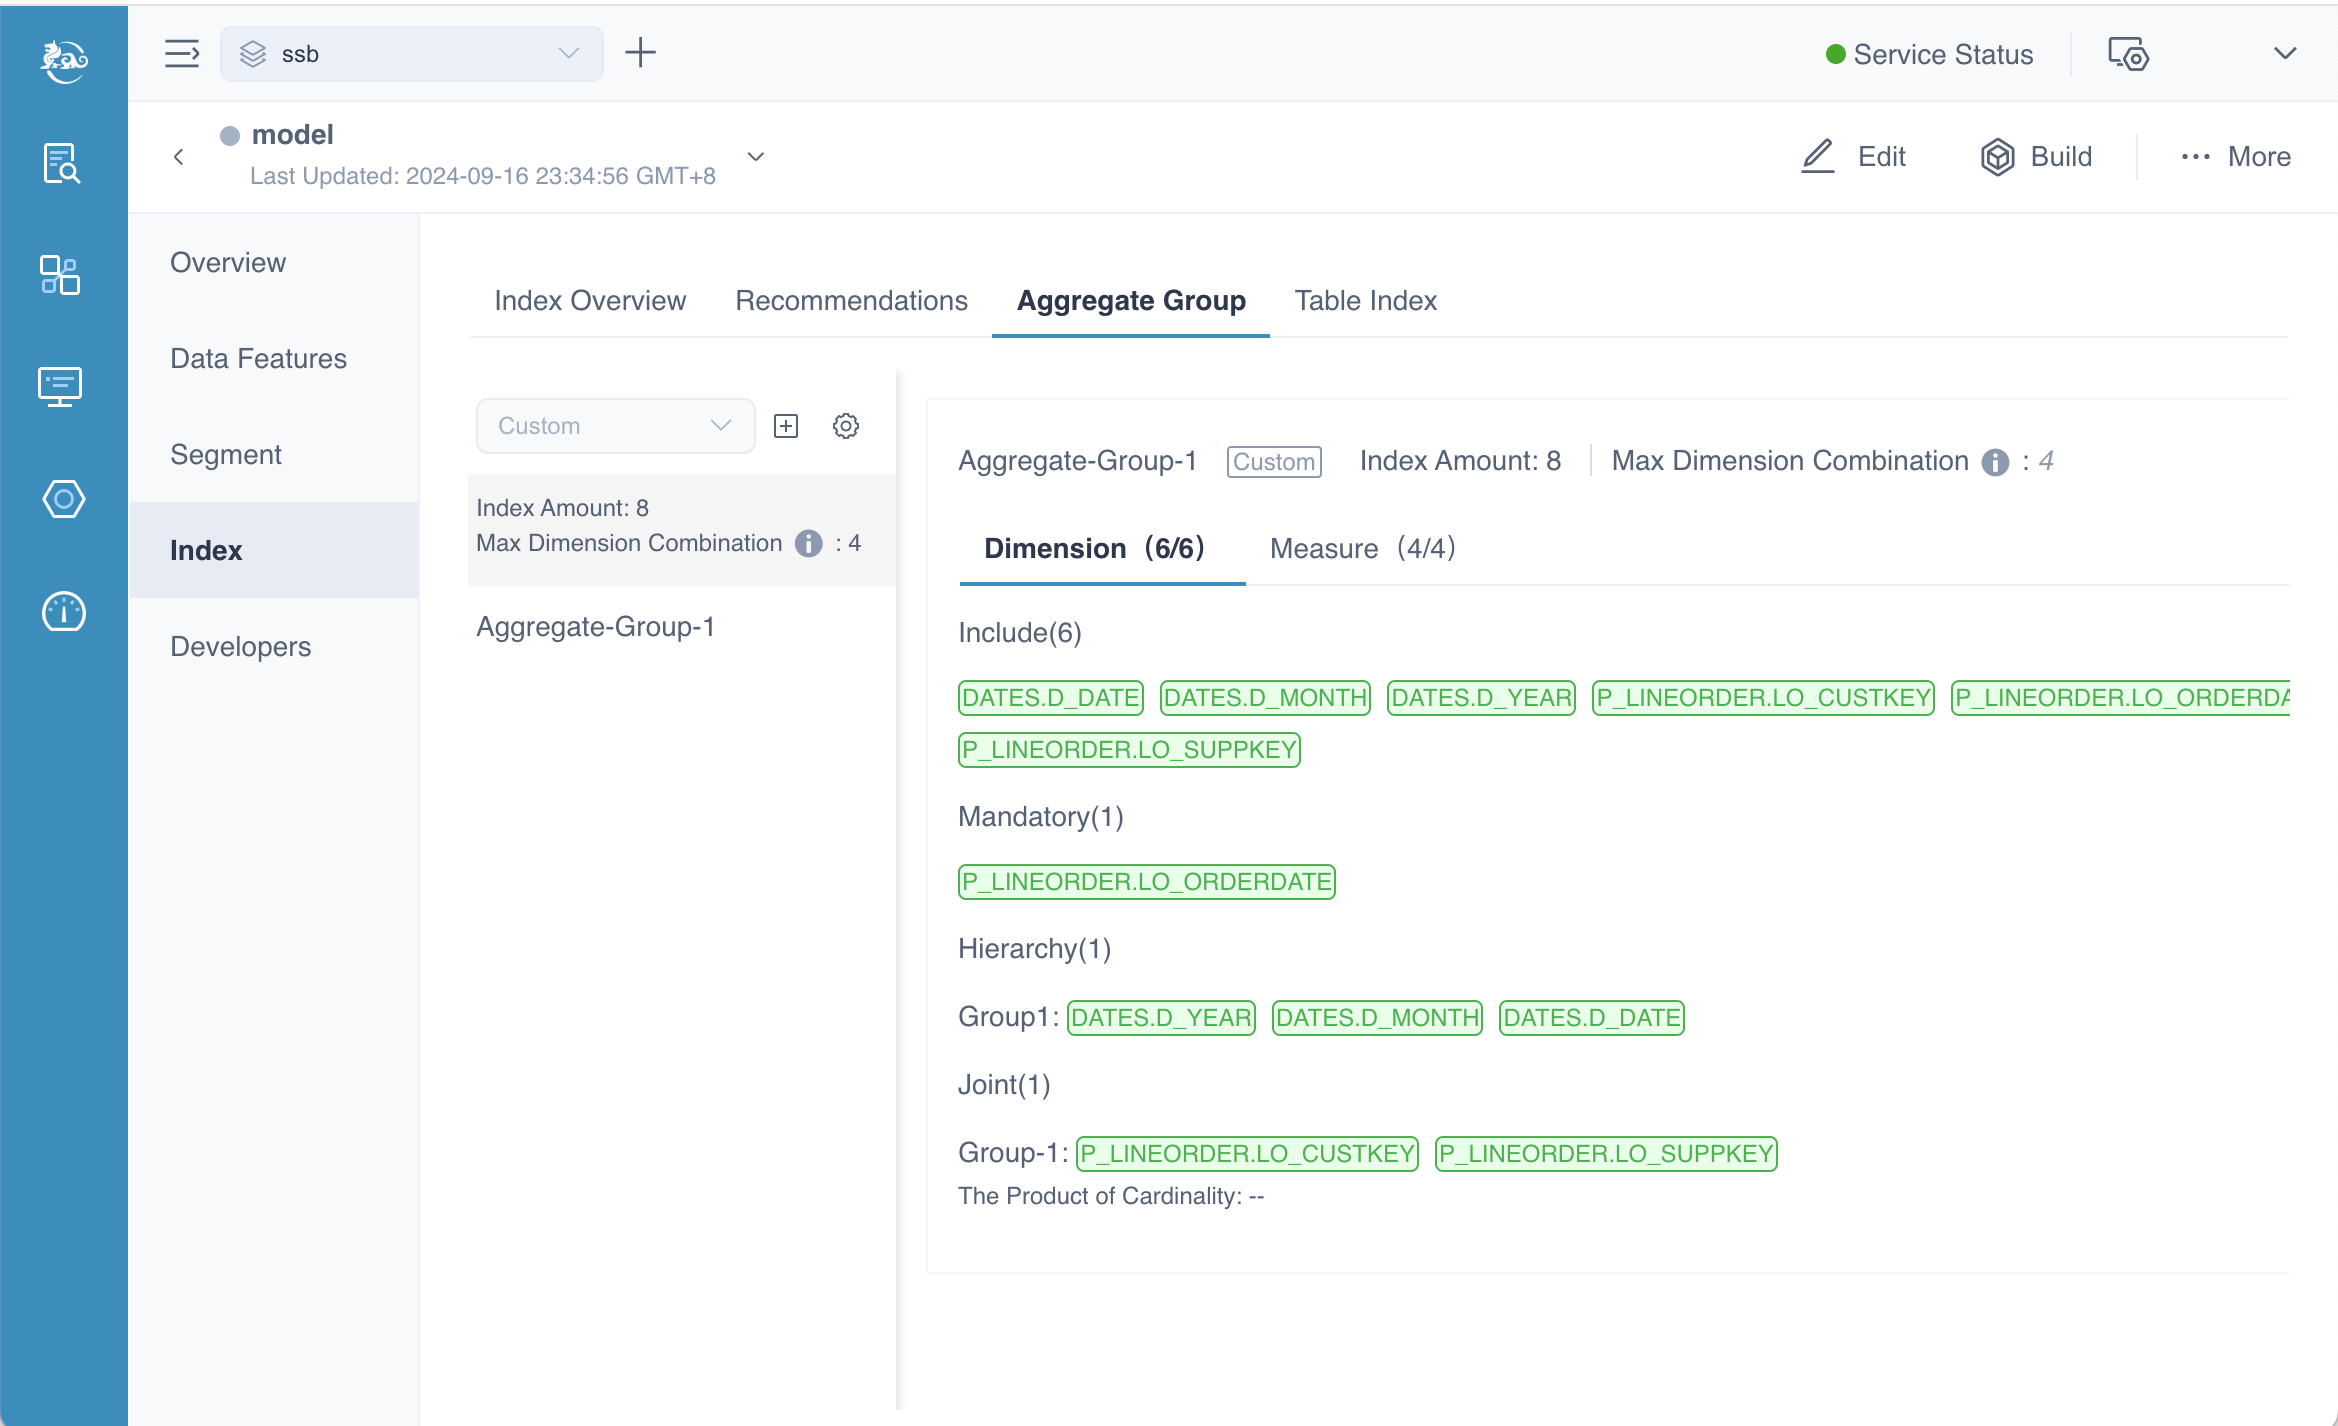
Task: Open the system admin mode icon
Action: [2128, 55]
